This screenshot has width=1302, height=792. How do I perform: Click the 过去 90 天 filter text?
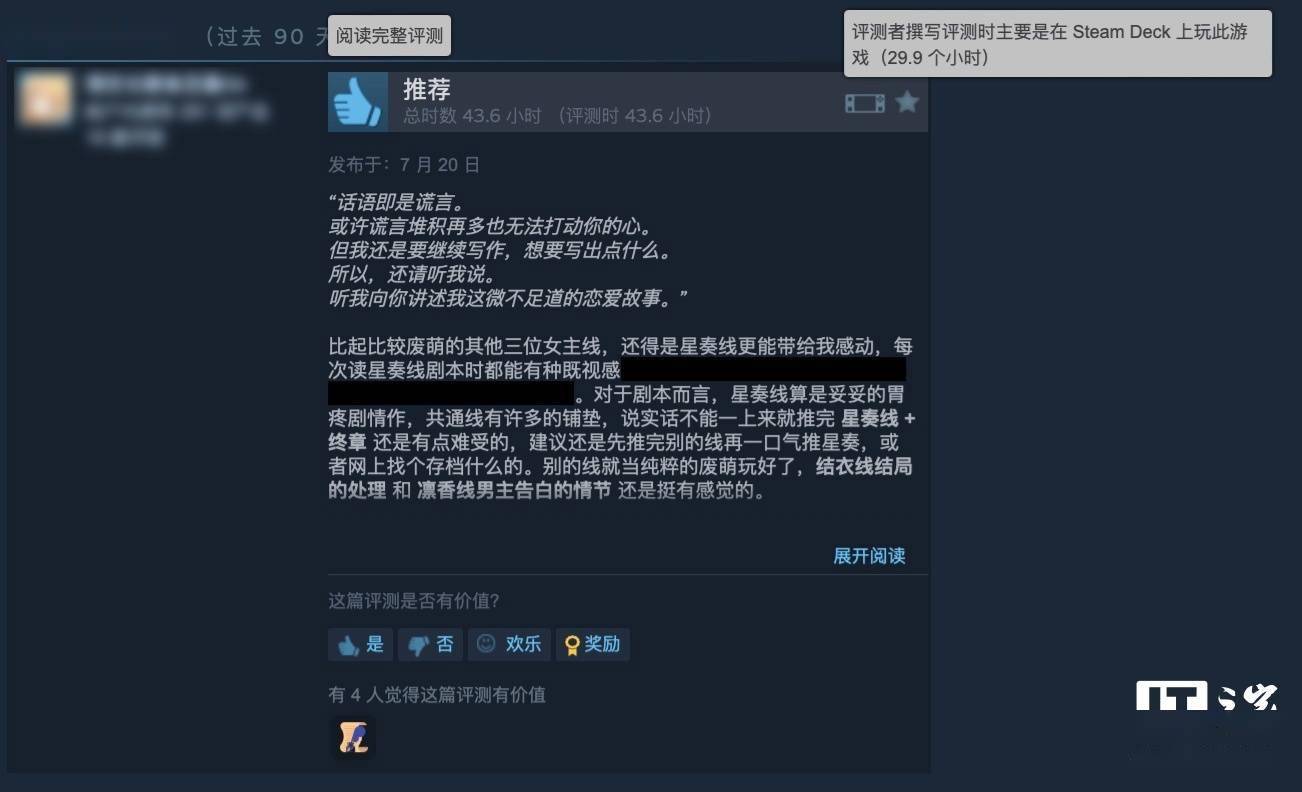click(266, 36)
